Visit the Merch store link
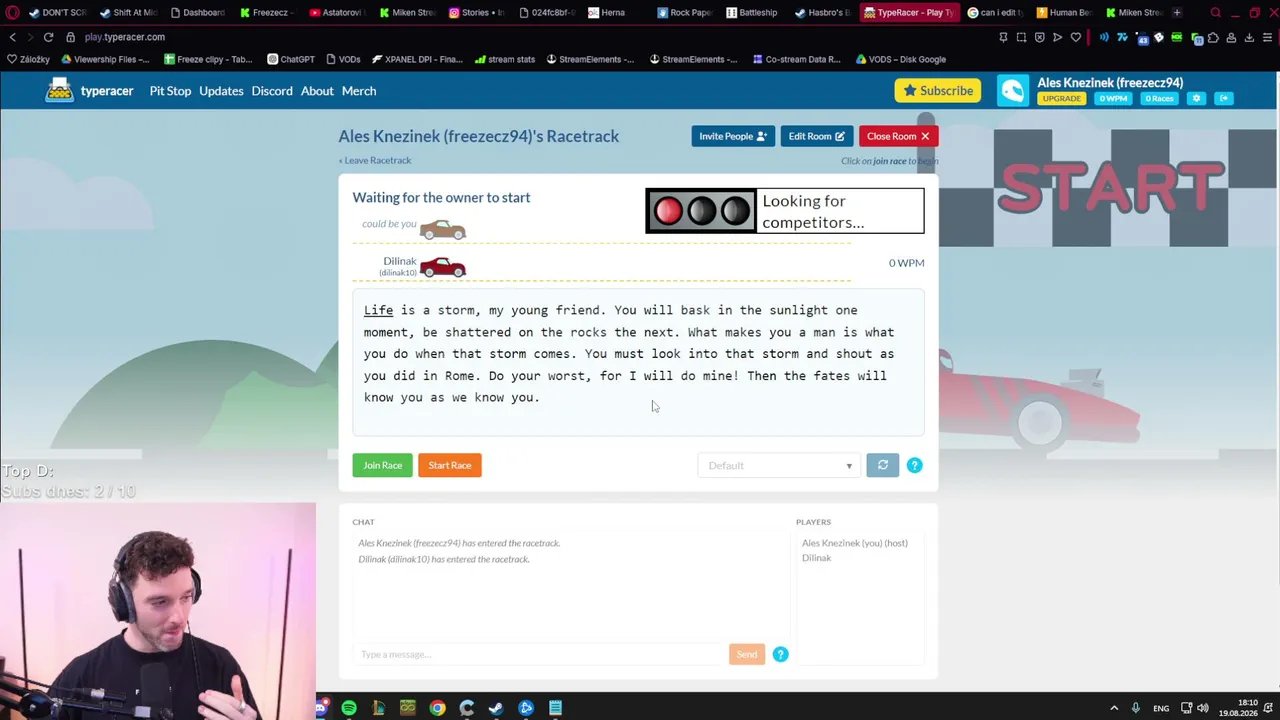The image size is (1280, 720). [x=359, y=91]
